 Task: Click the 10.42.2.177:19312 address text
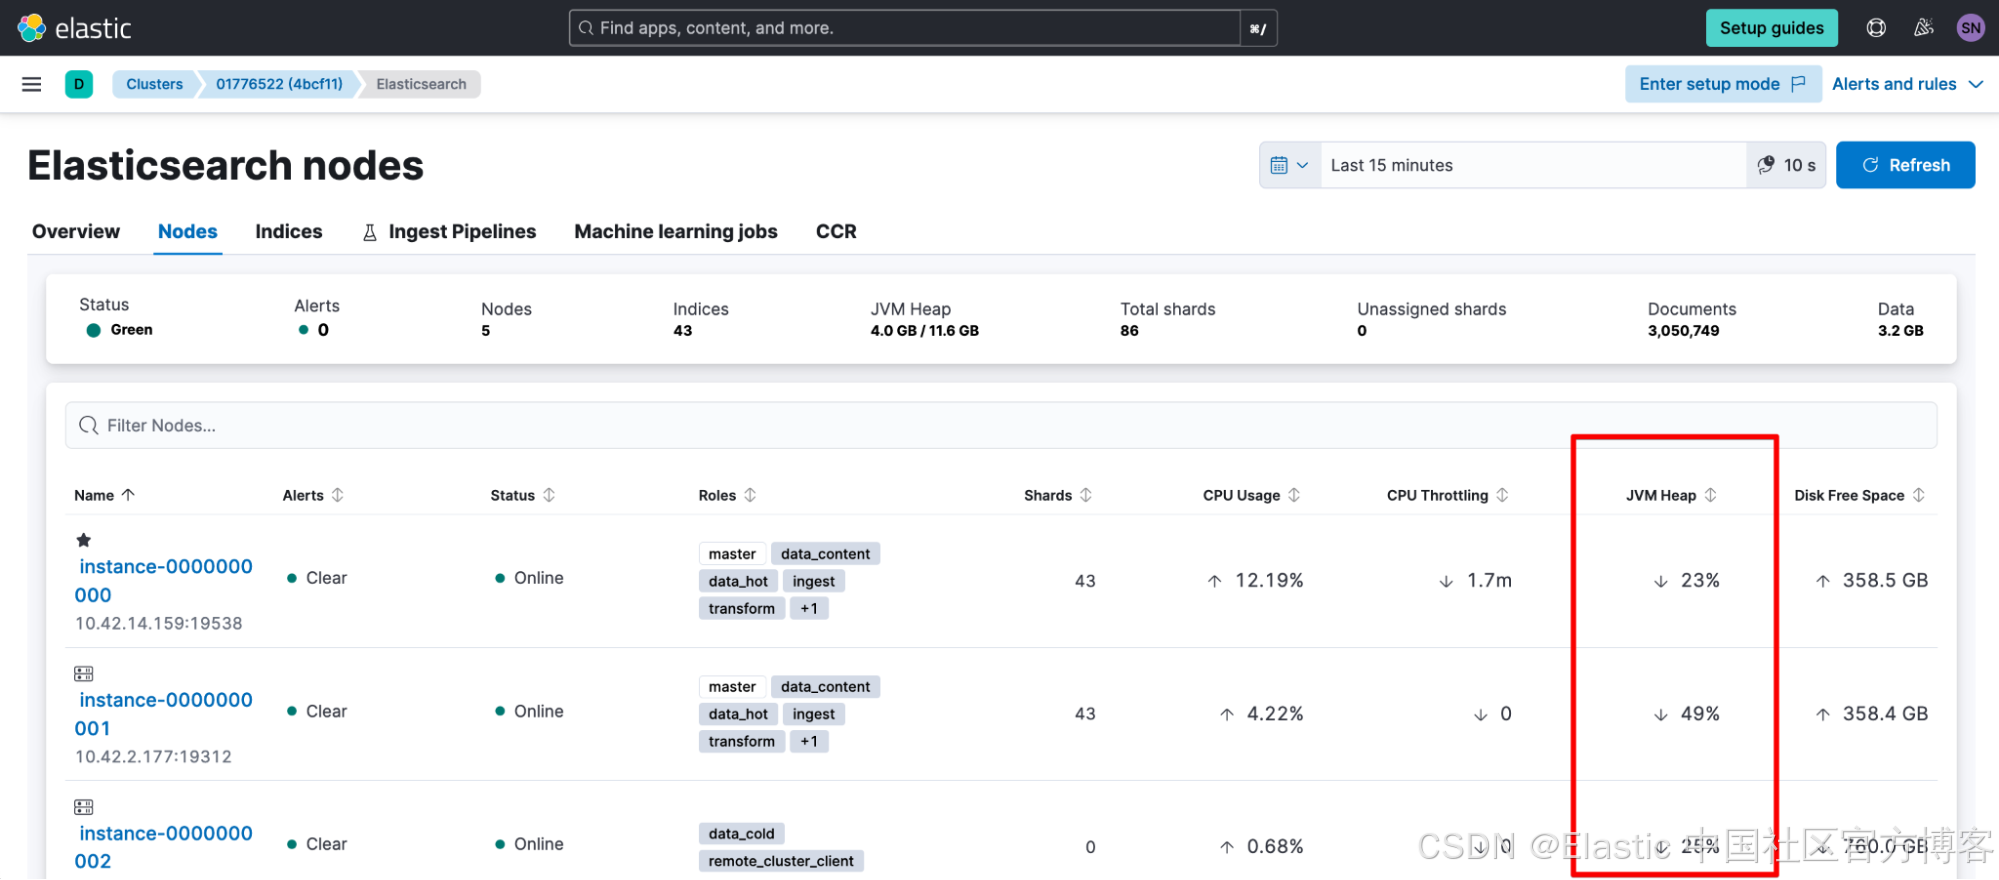153,756
